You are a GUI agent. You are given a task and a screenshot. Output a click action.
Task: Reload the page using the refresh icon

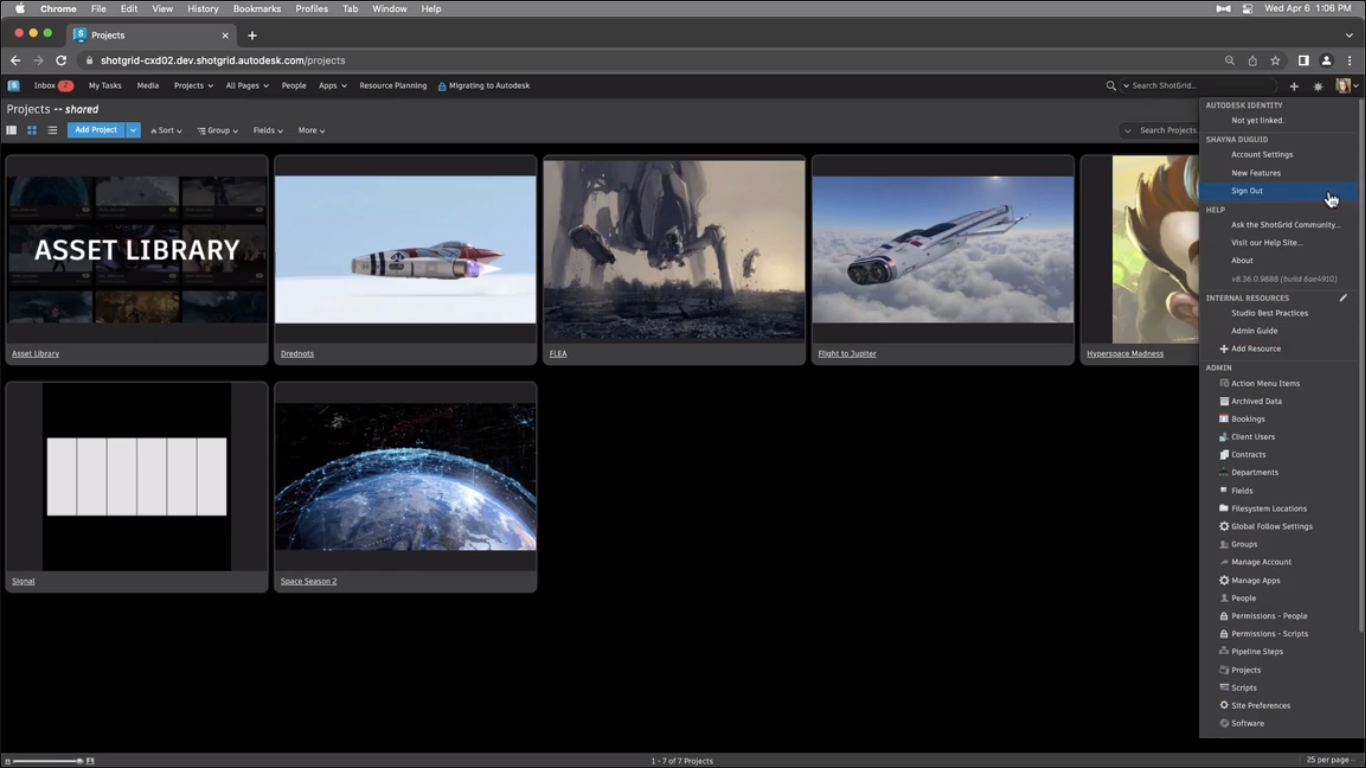point(61,60)
